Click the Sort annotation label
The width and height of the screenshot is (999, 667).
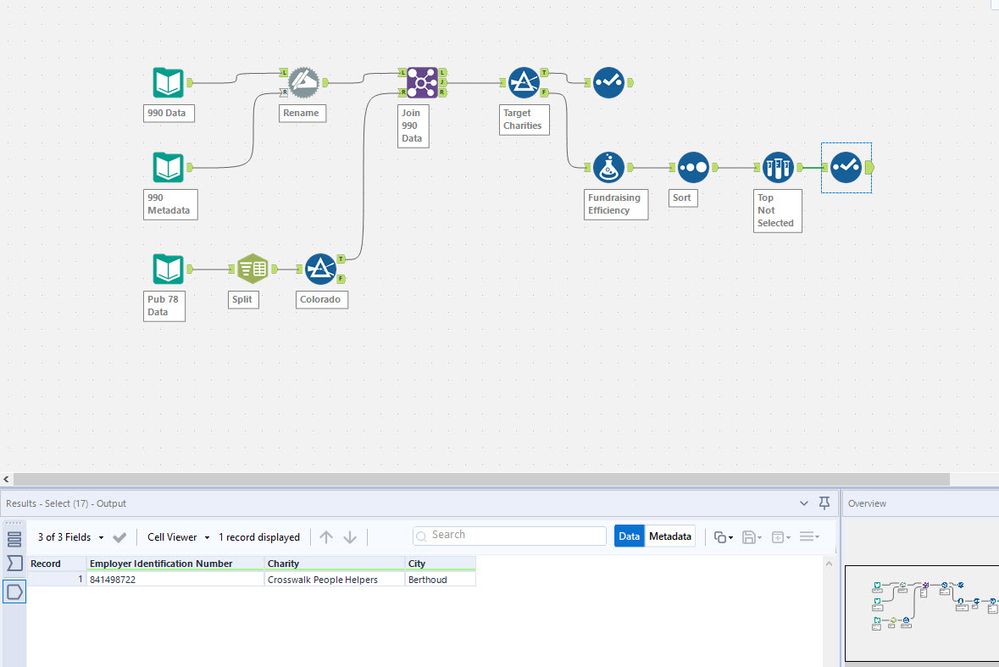pyautogui.click(x=682, y=198)
